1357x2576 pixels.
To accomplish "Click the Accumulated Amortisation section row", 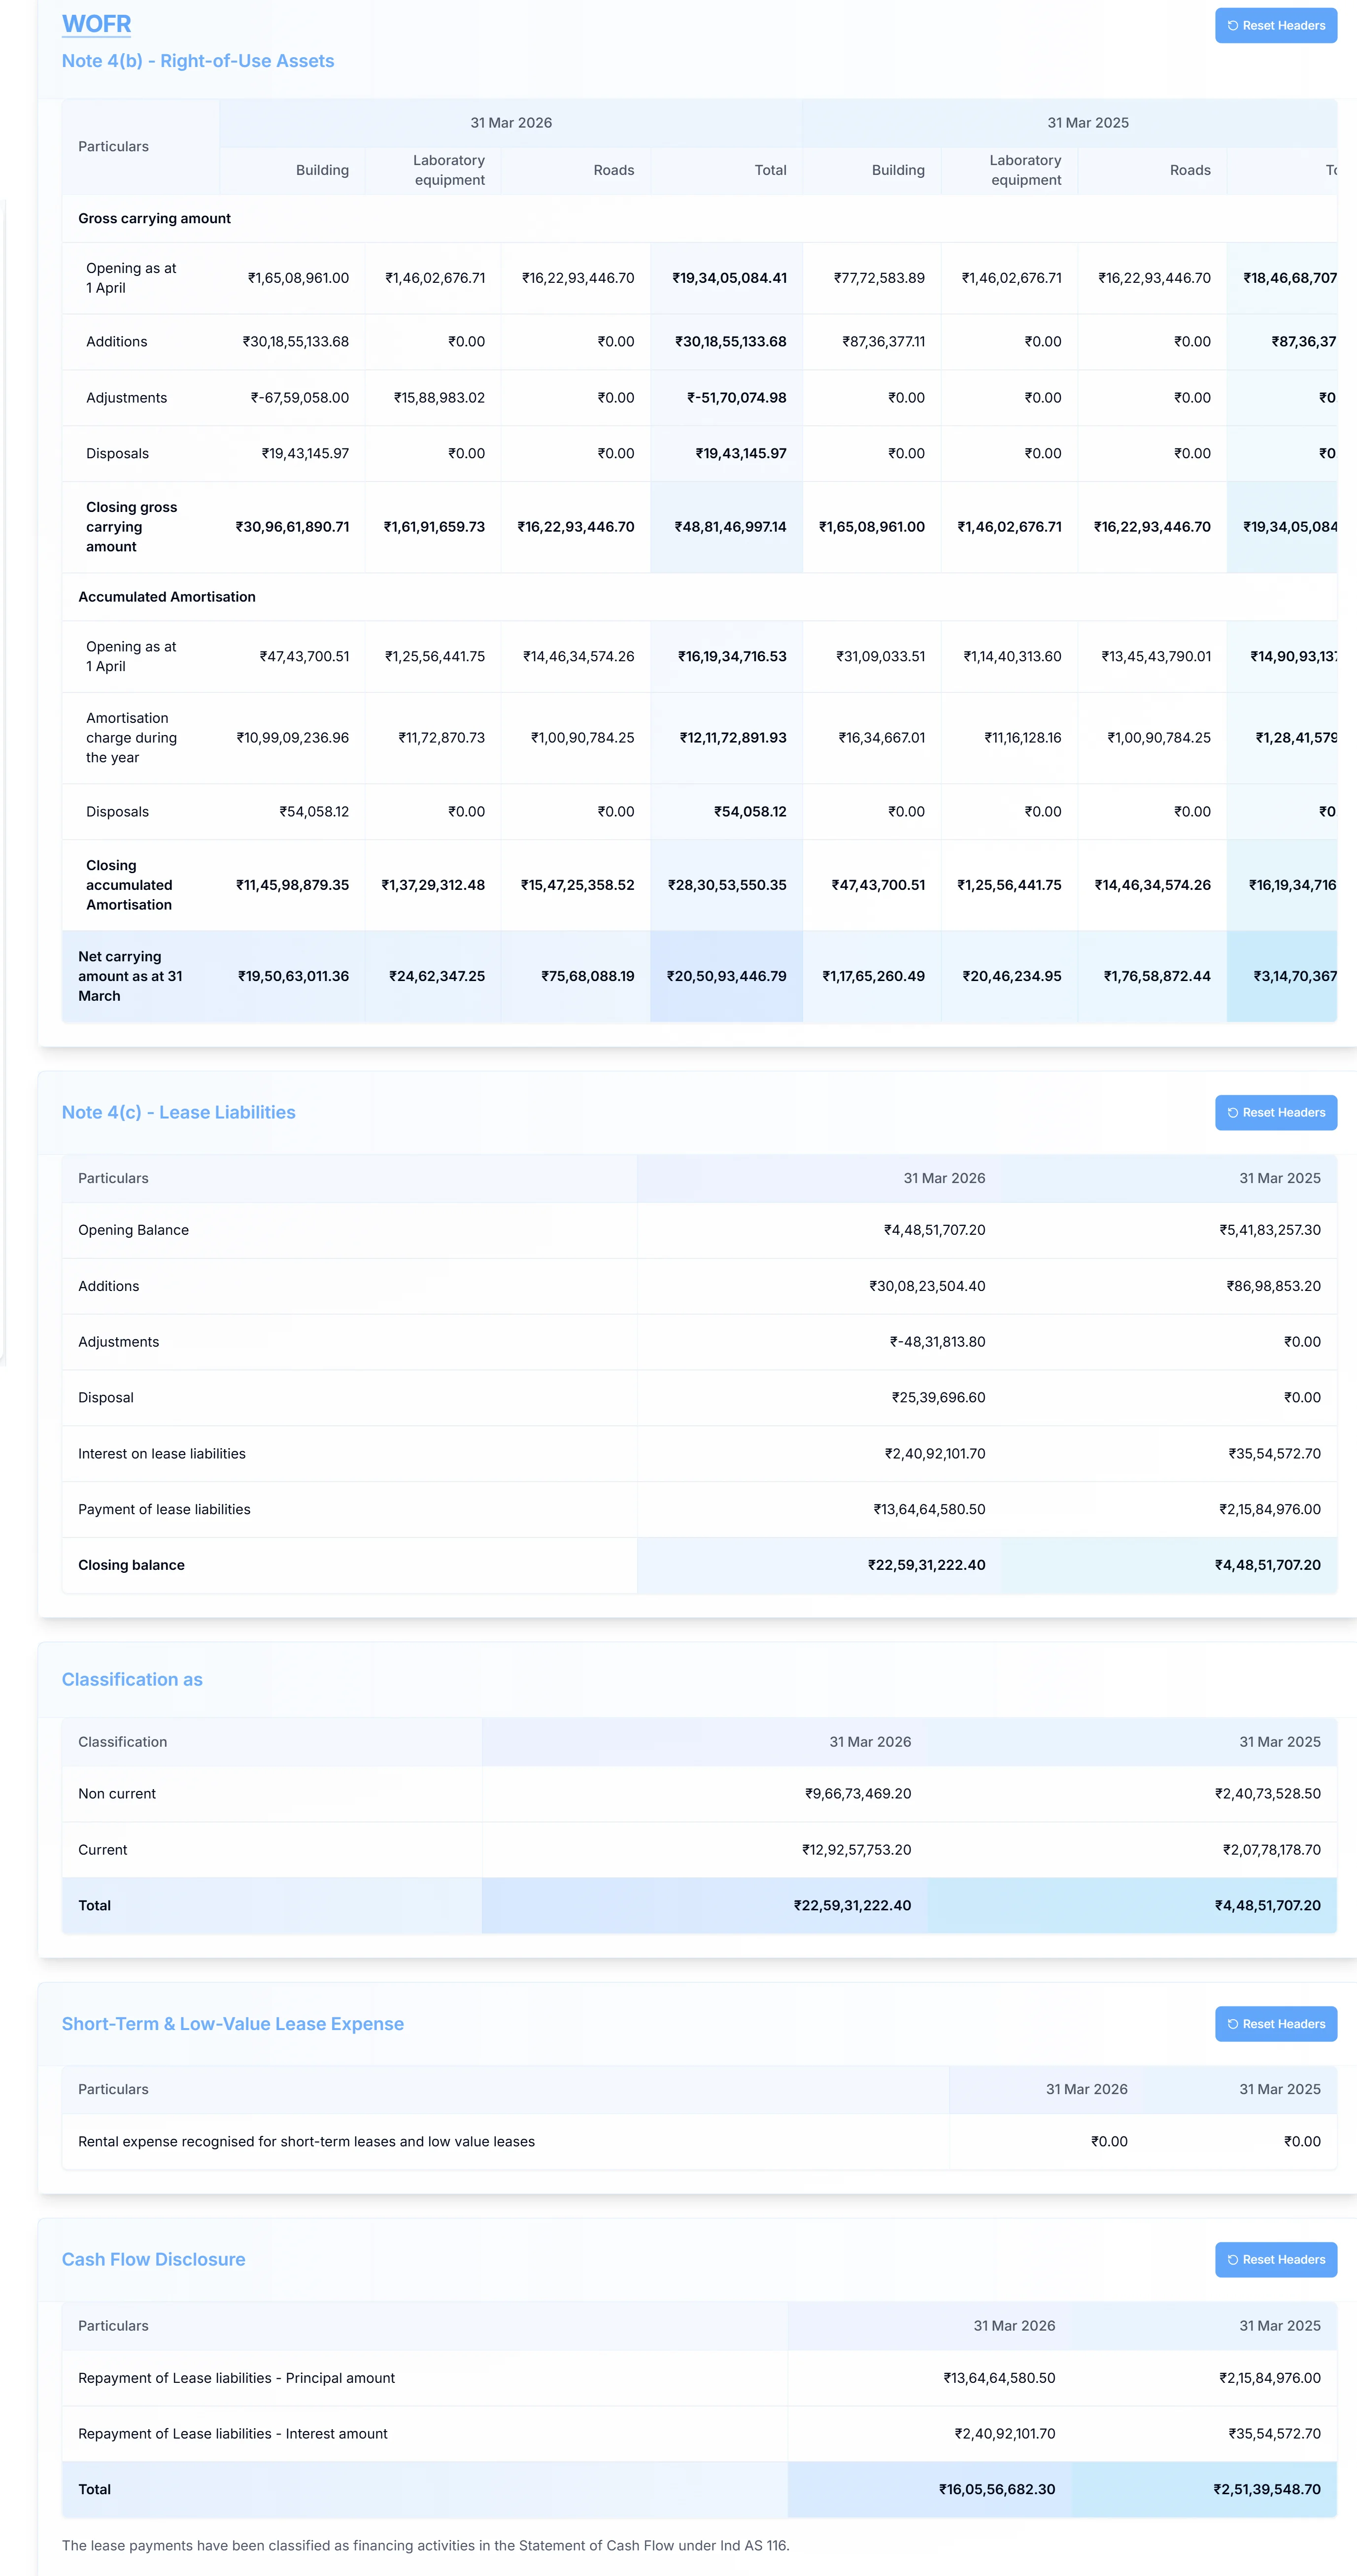I will pyautogui.click(x=699, y=597).
